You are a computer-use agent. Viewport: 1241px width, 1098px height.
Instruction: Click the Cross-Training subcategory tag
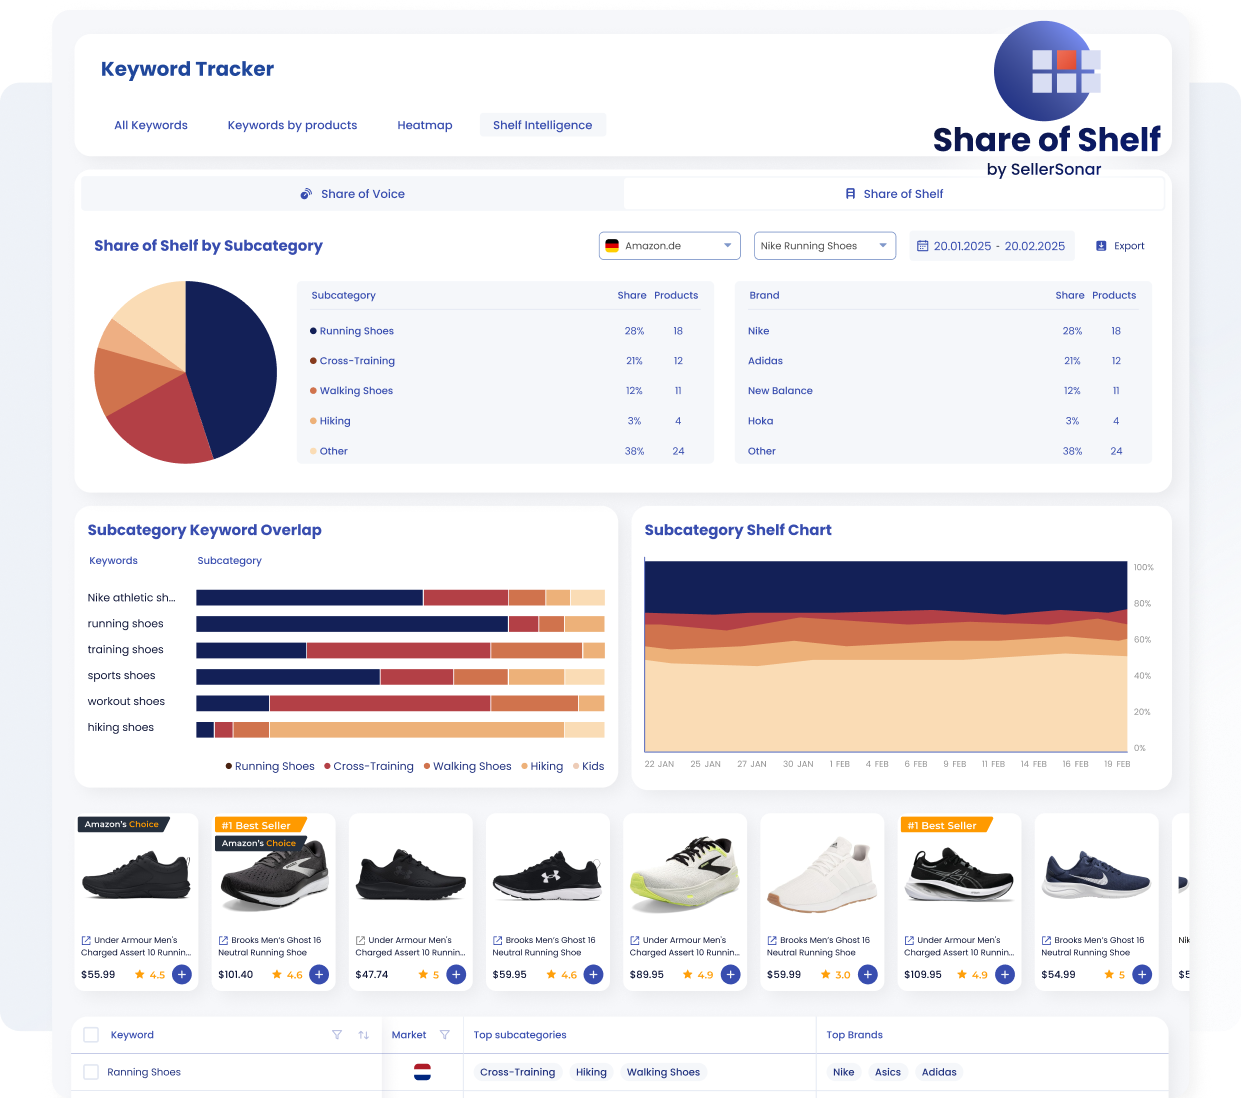[517, 1072]
